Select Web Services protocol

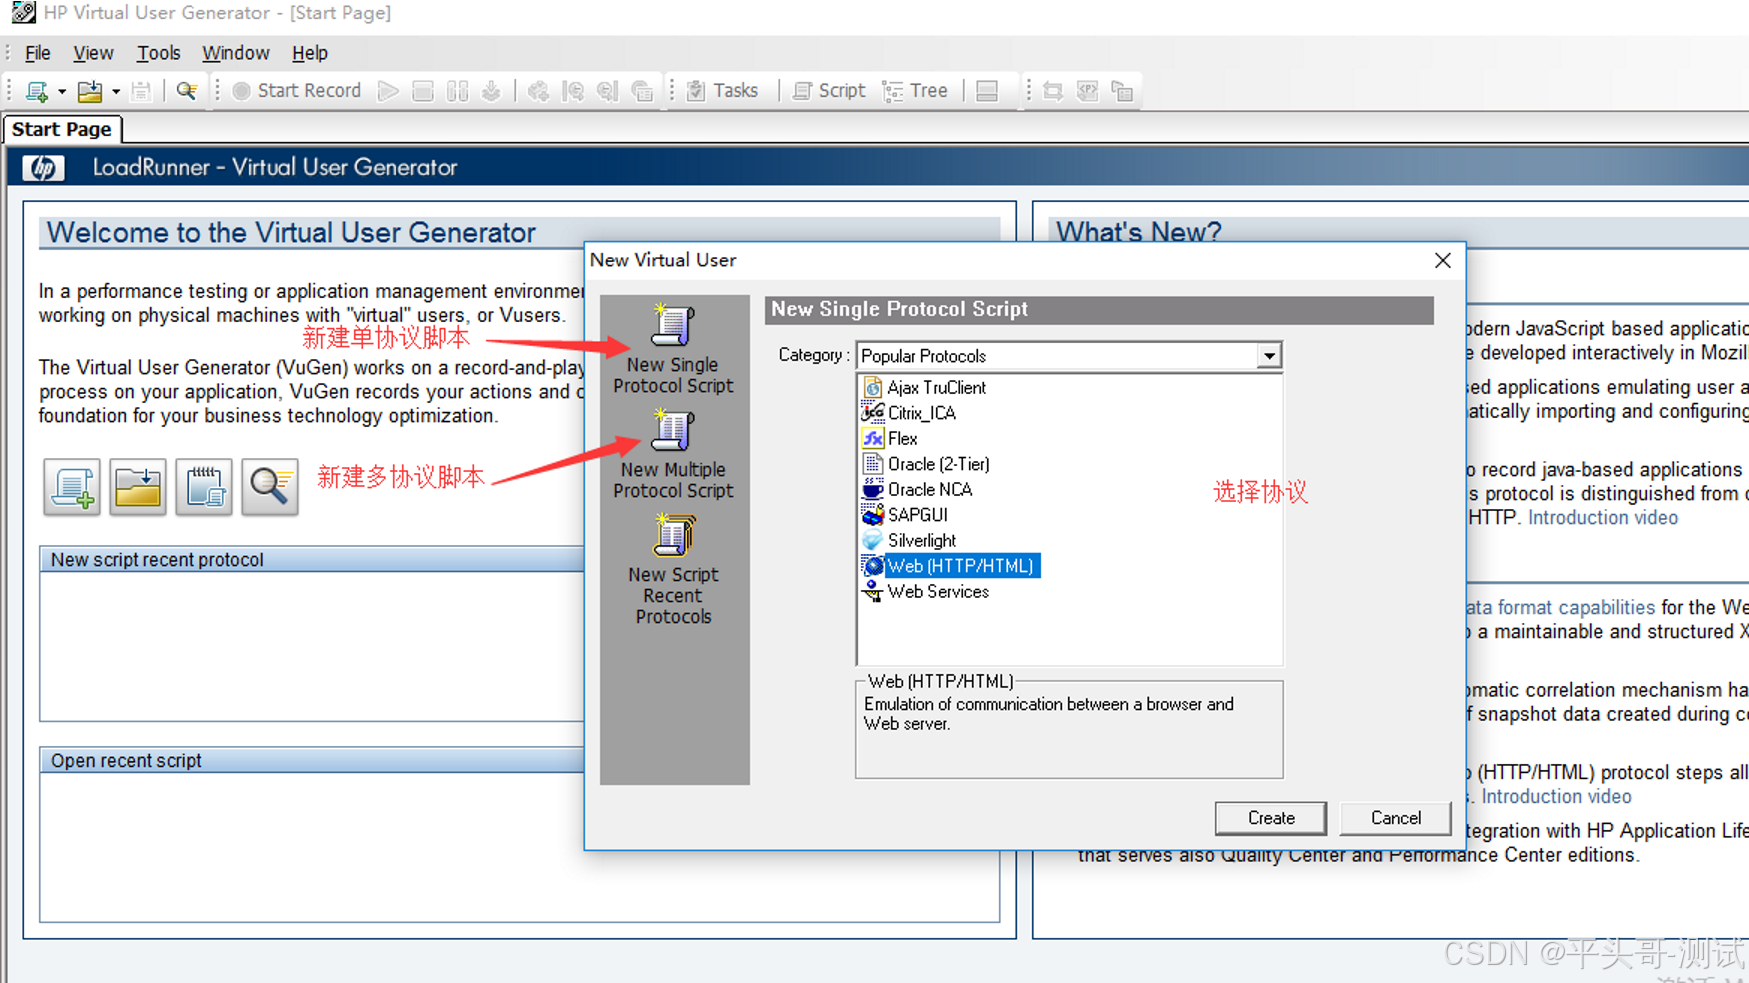tap(926, 592)
